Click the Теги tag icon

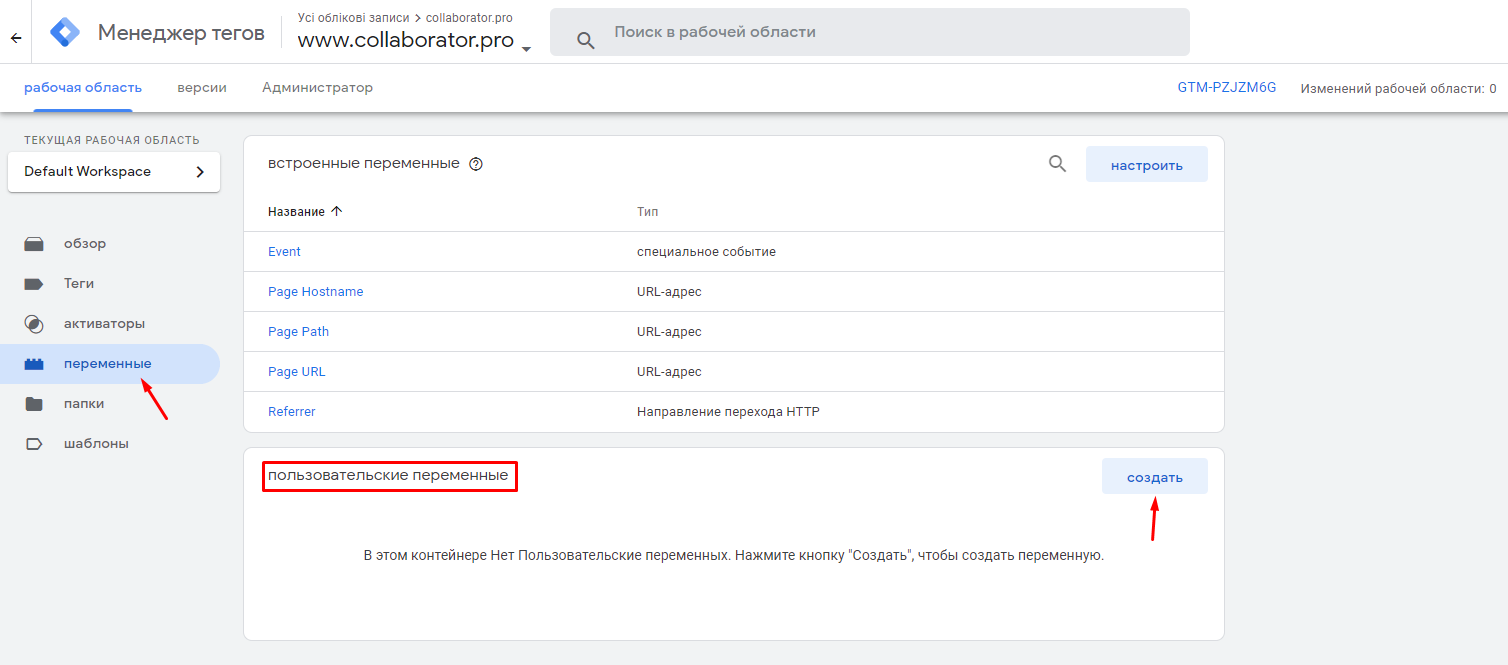pyautogui.click(x=34, y=284)
